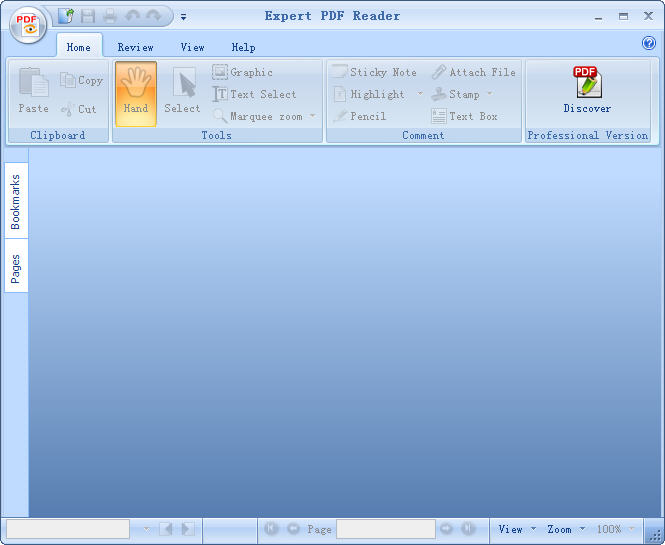Open the Expert PDF application menu button
This screenshot has height=545, width=665.
[x=29, y=25]
